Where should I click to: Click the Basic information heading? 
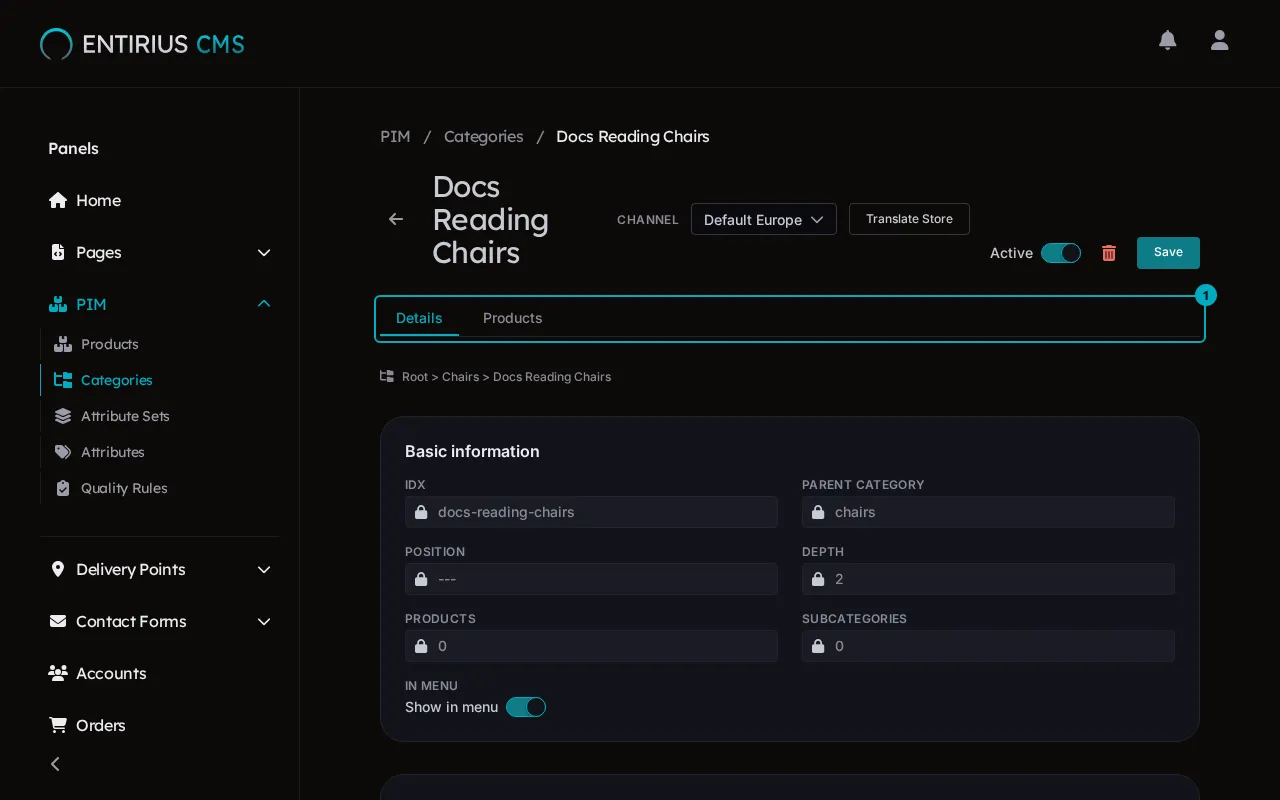click(472, 451)
